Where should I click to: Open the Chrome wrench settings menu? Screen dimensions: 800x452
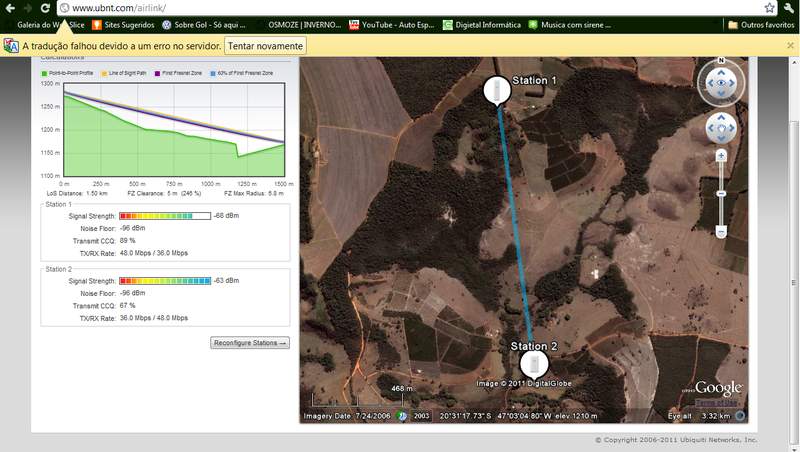coord(789,8)
